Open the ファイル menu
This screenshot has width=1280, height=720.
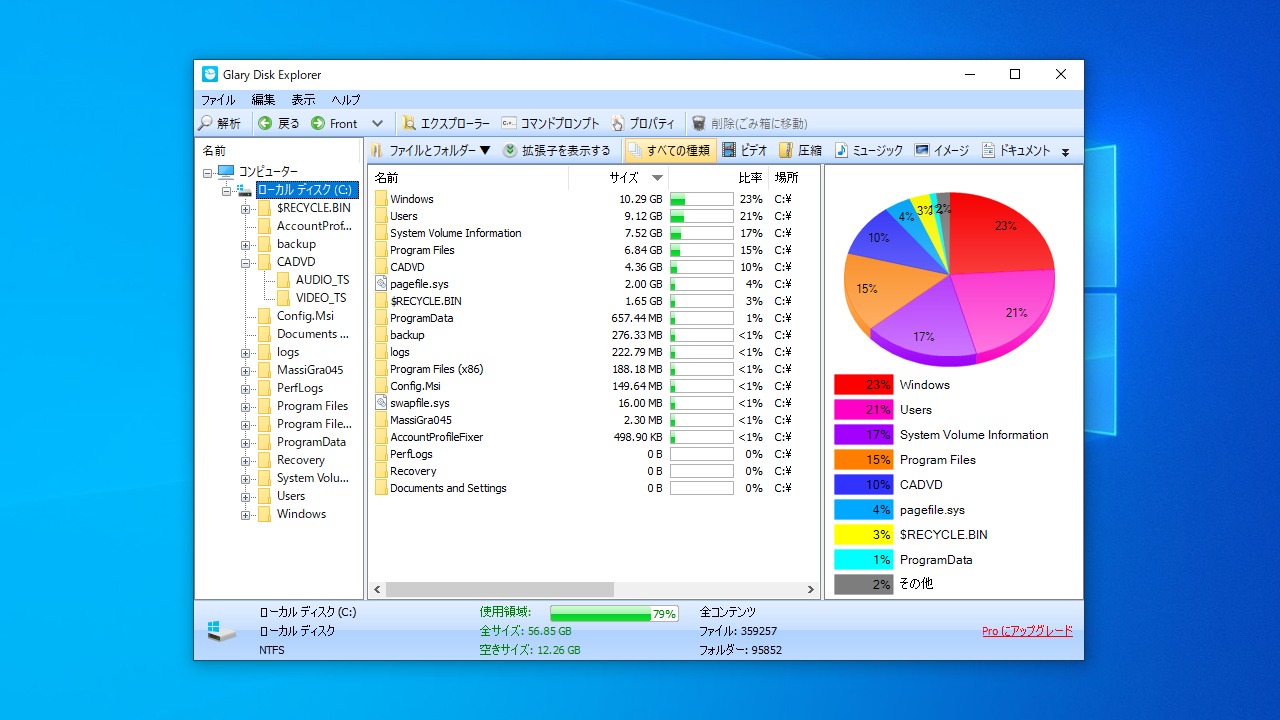coord(218,100)
